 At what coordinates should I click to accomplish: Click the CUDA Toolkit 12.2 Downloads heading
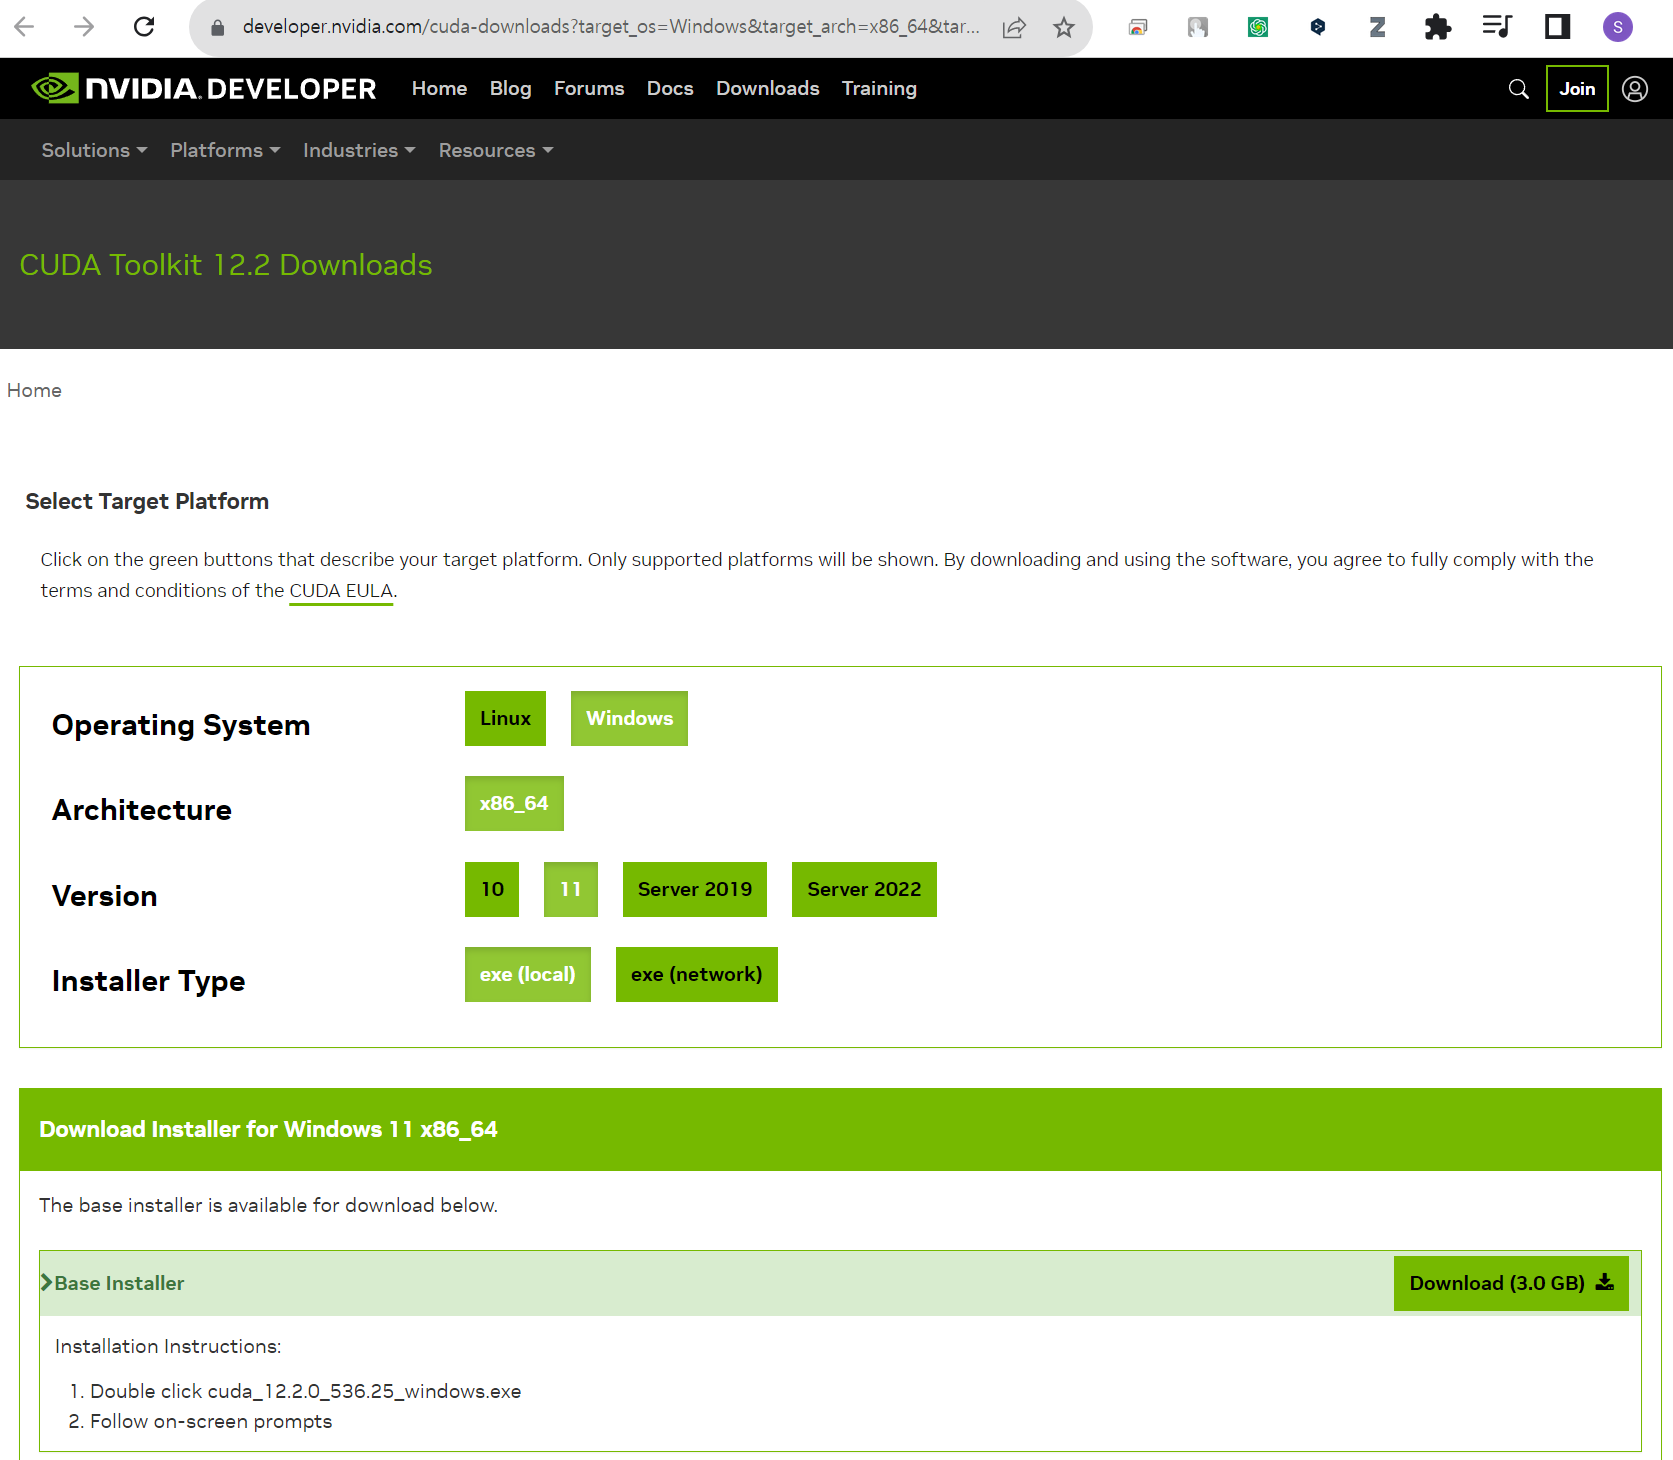pos(226,265)
